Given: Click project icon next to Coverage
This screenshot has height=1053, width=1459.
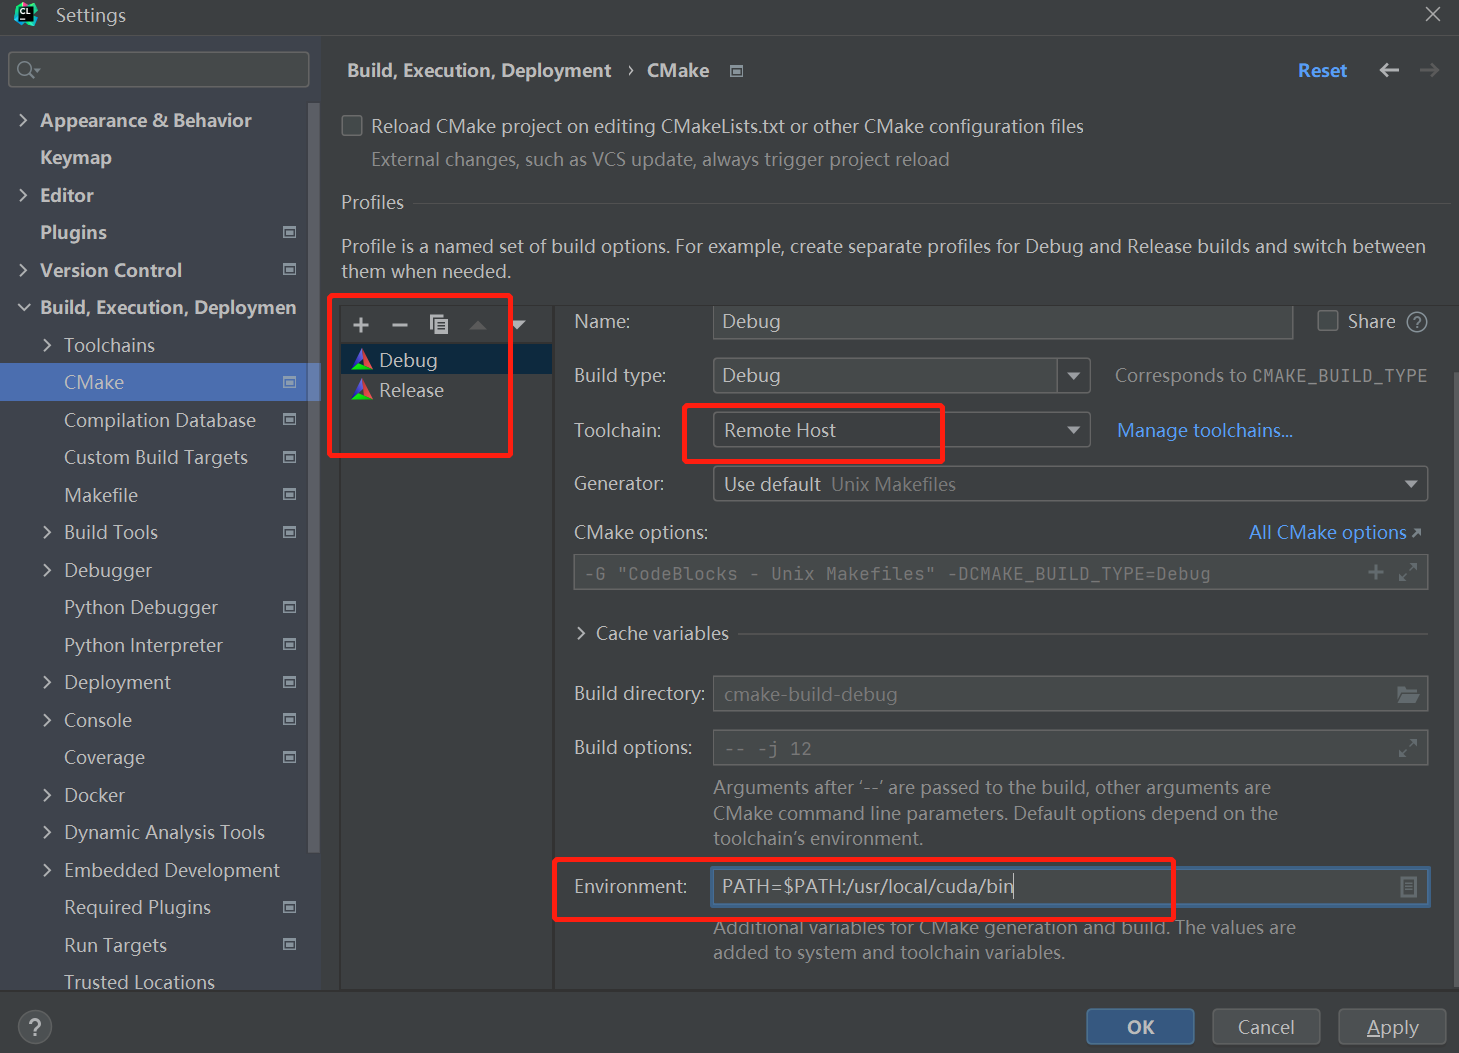Looking at the screenshot, I should [289, 757].
